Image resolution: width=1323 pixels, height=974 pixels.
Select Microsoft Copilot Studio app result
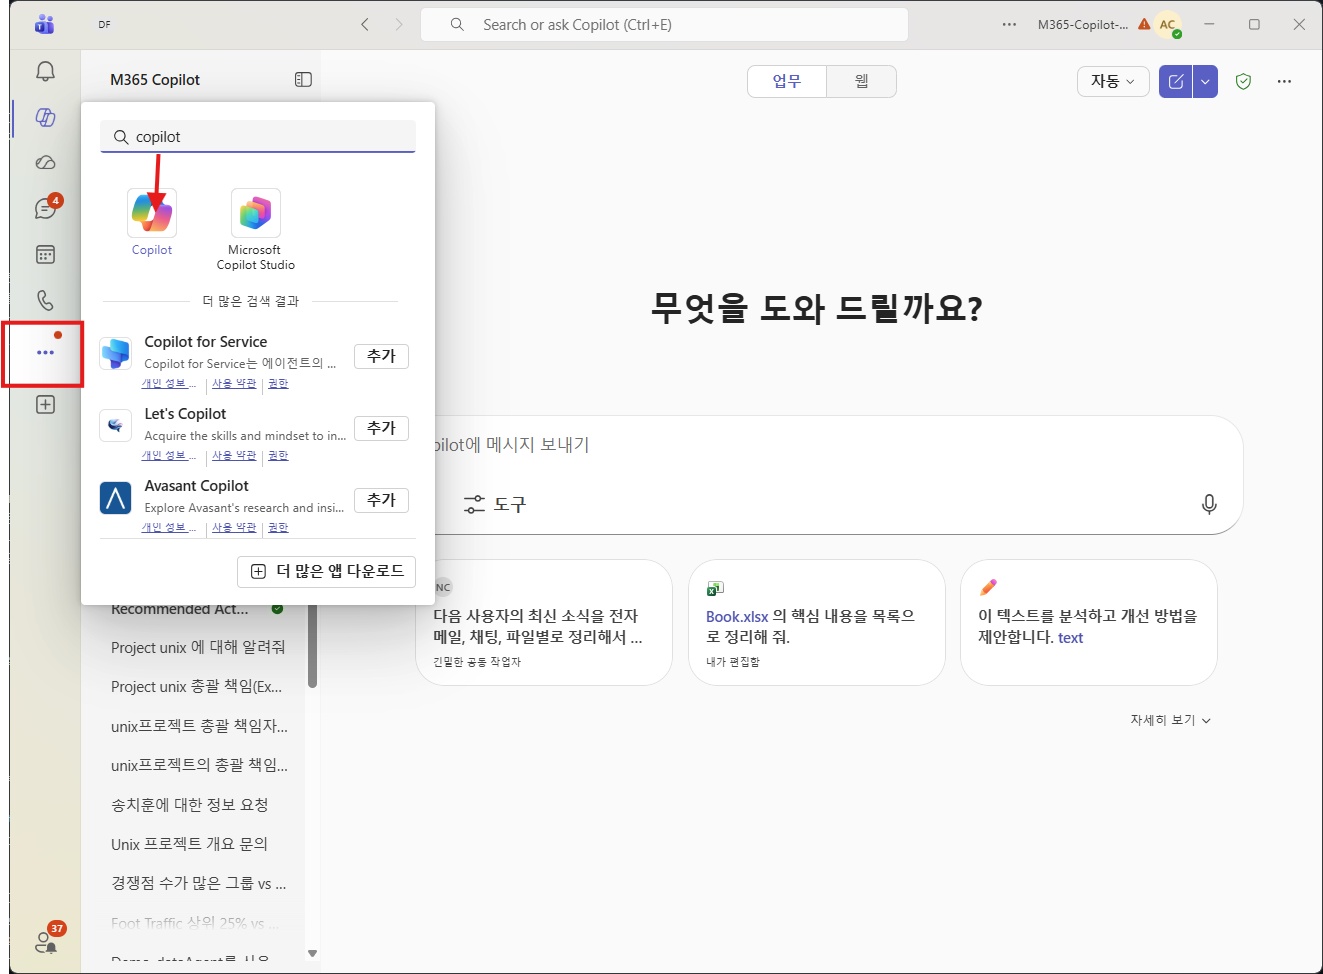pyautogui.click(x=255, y=229)
